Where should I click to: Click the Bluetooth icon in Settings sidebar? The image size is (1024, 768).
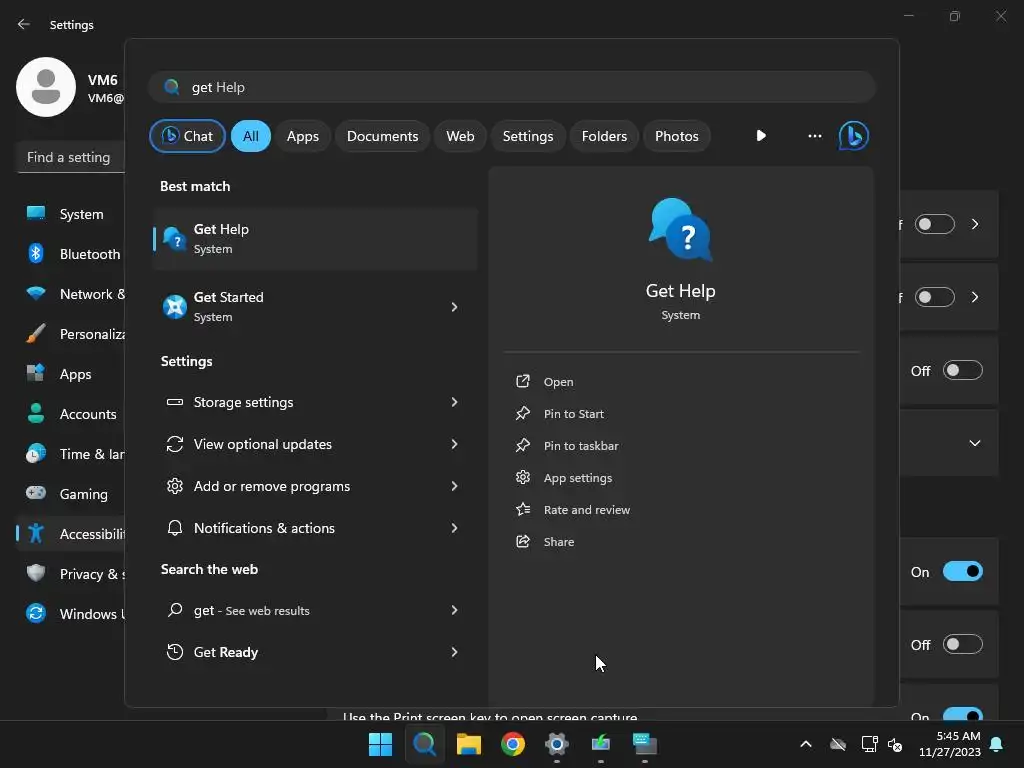click(36, 253)
